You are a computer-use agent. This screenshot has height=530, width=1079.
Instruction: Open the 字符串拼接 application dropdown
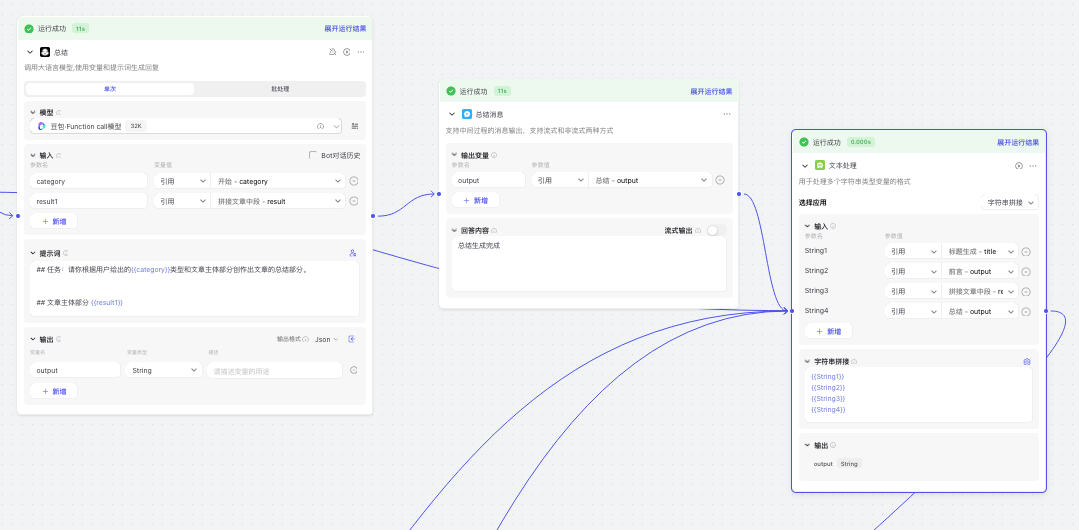(1009, 202)
